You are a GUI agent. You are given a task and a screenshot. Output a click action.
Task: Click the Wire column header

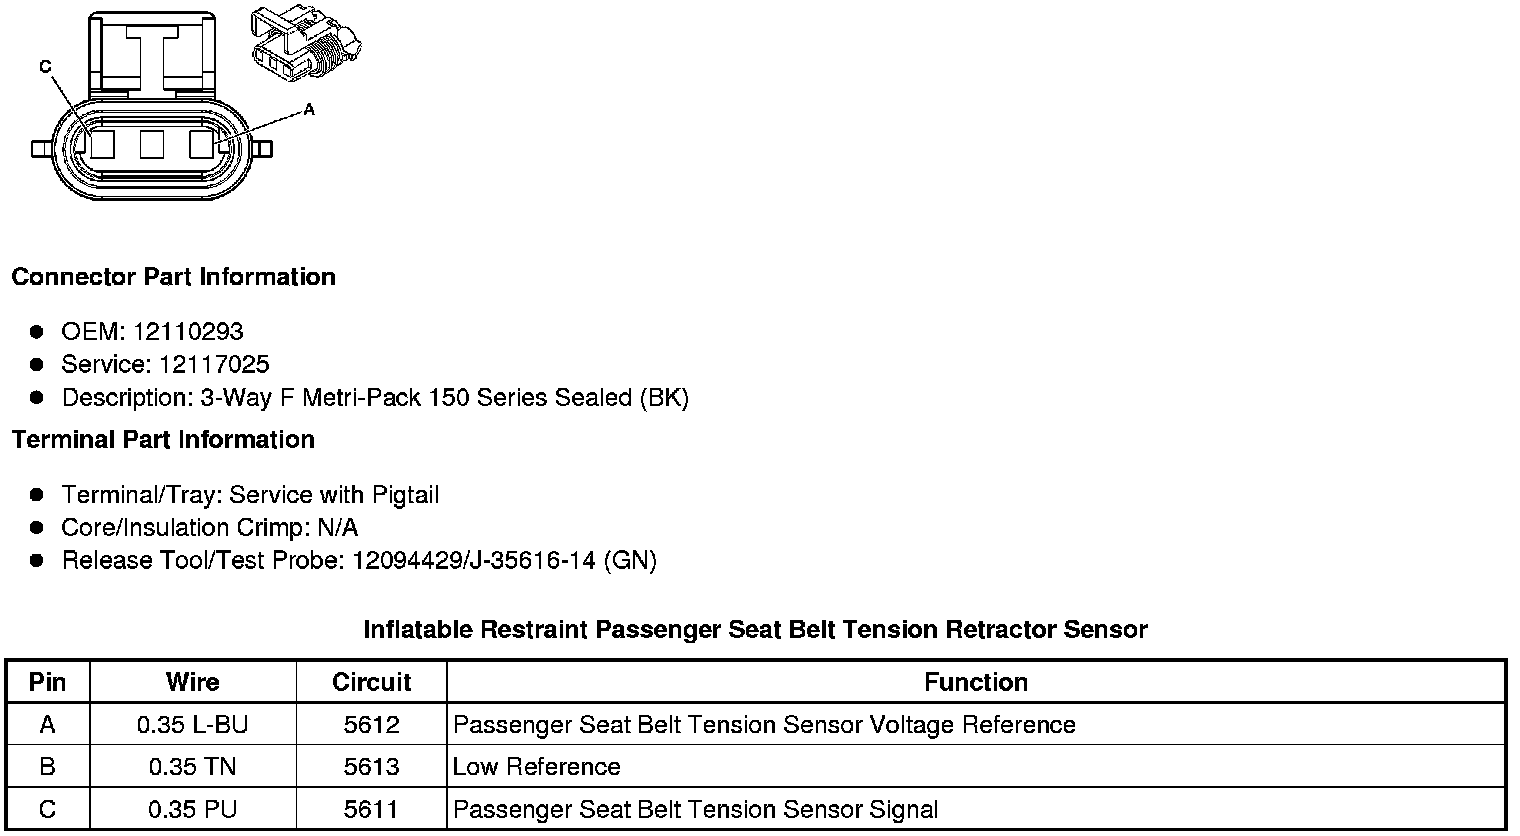point(192,682)
